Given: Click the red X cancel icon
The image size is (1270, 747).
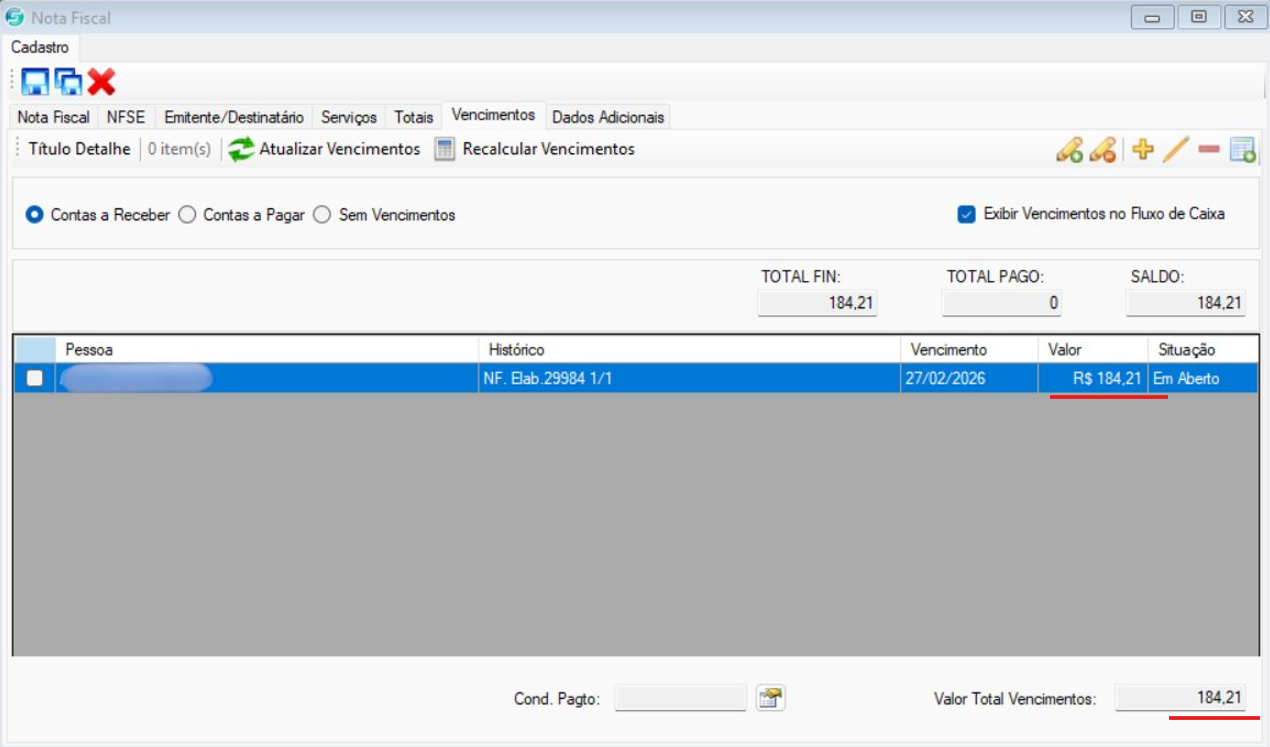Looking at the screenshot, I should (x=101, y=82).
